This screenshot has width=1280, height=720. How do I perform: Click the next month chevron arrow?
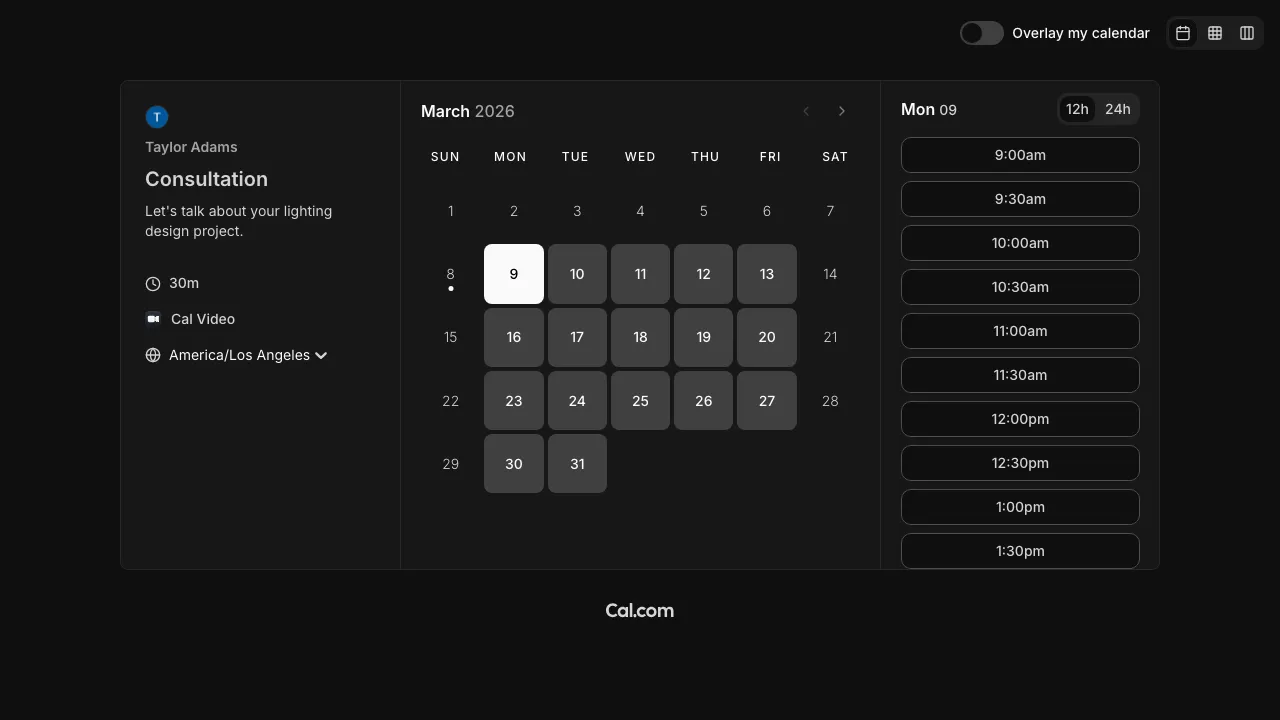tap(842, 111)
